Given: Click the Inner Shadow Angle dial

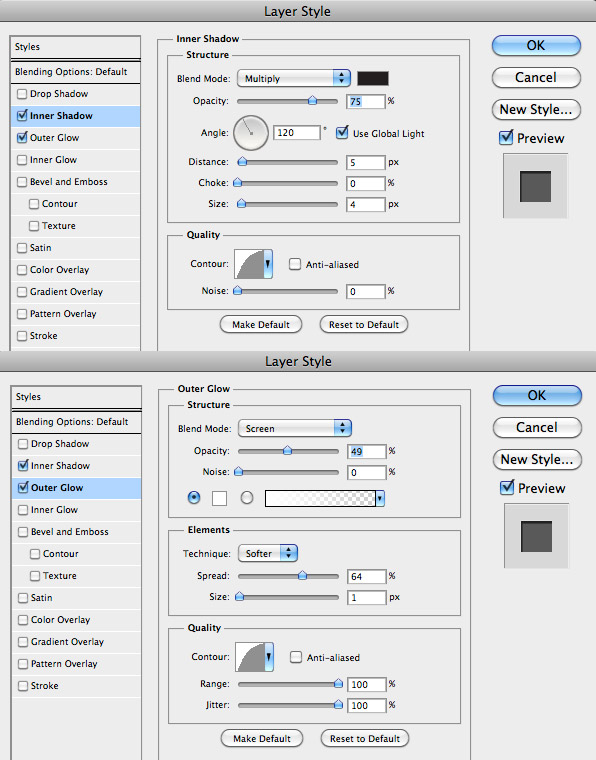Looking at the screenshot, I should click(251, 133).
